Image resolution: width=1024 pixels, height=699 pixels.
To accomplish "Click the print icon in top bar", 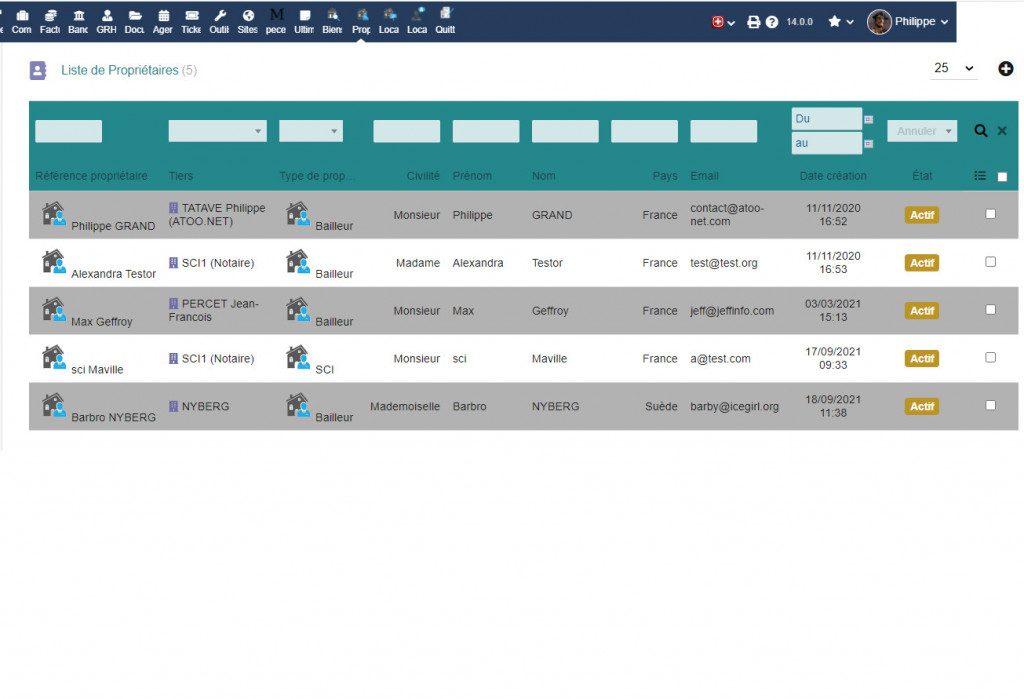I will [x=754, y=22].
